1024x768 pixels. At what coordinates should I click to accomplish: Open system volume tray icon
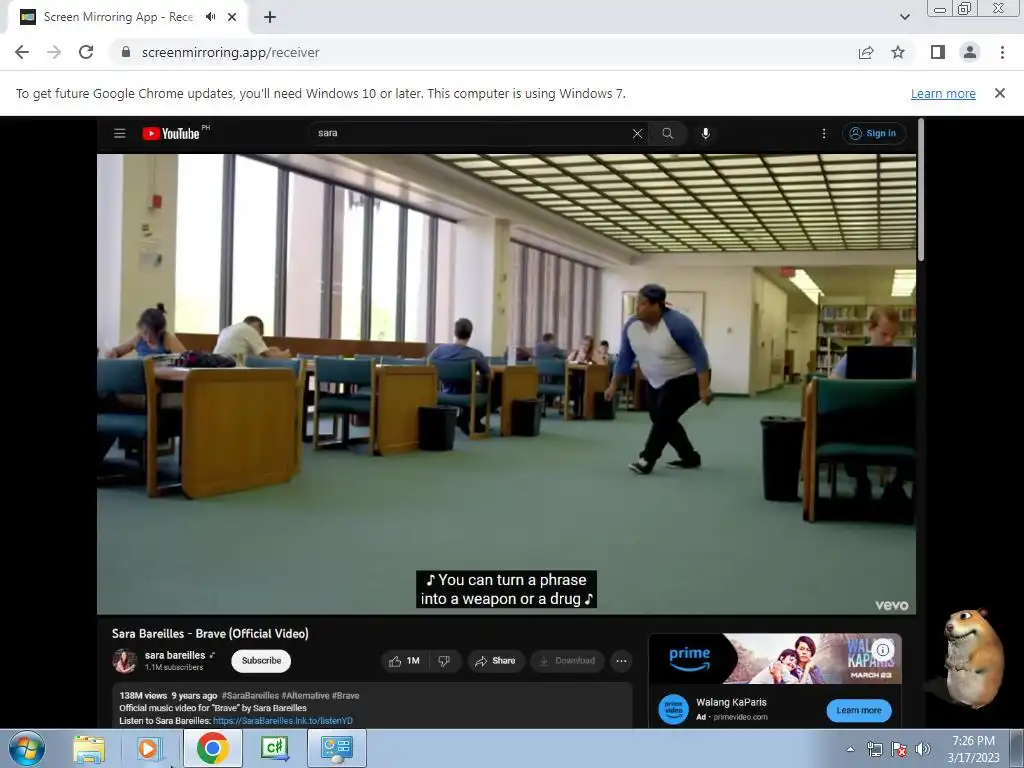pyautogui.click(x=922, y=749)
